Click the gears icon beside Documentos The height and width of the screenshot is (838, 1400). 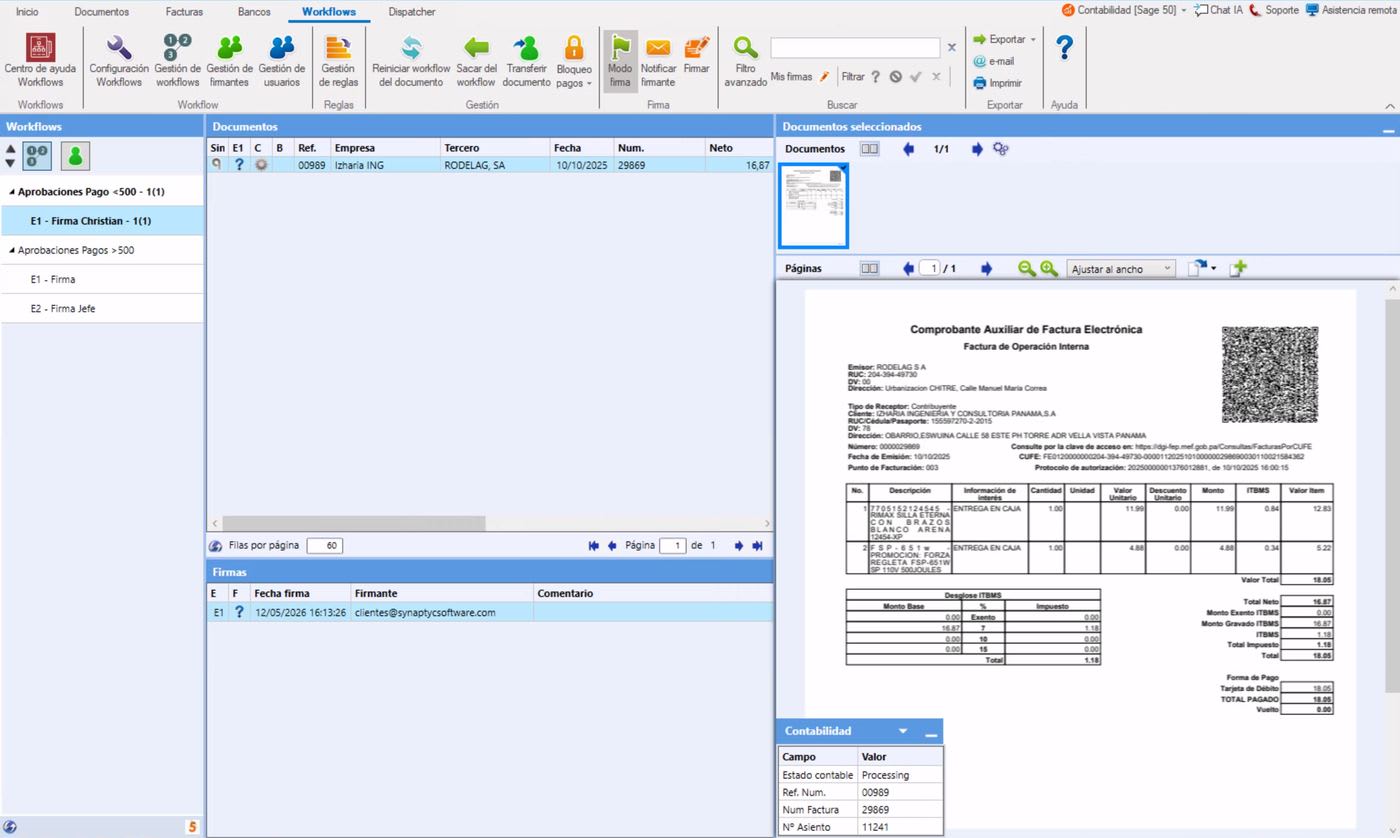tap(1001, 149)
